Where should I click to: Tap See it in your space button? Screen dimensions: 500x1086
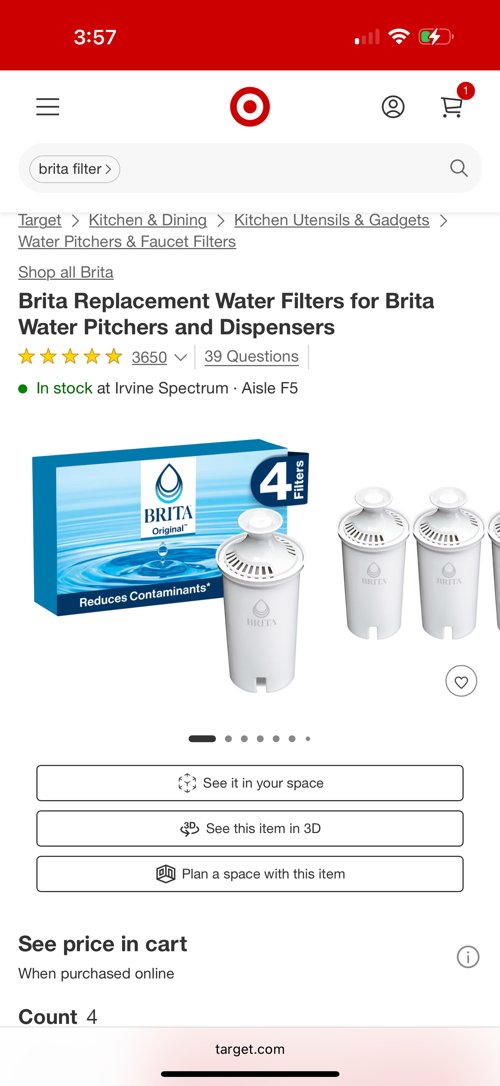[250, 783]
